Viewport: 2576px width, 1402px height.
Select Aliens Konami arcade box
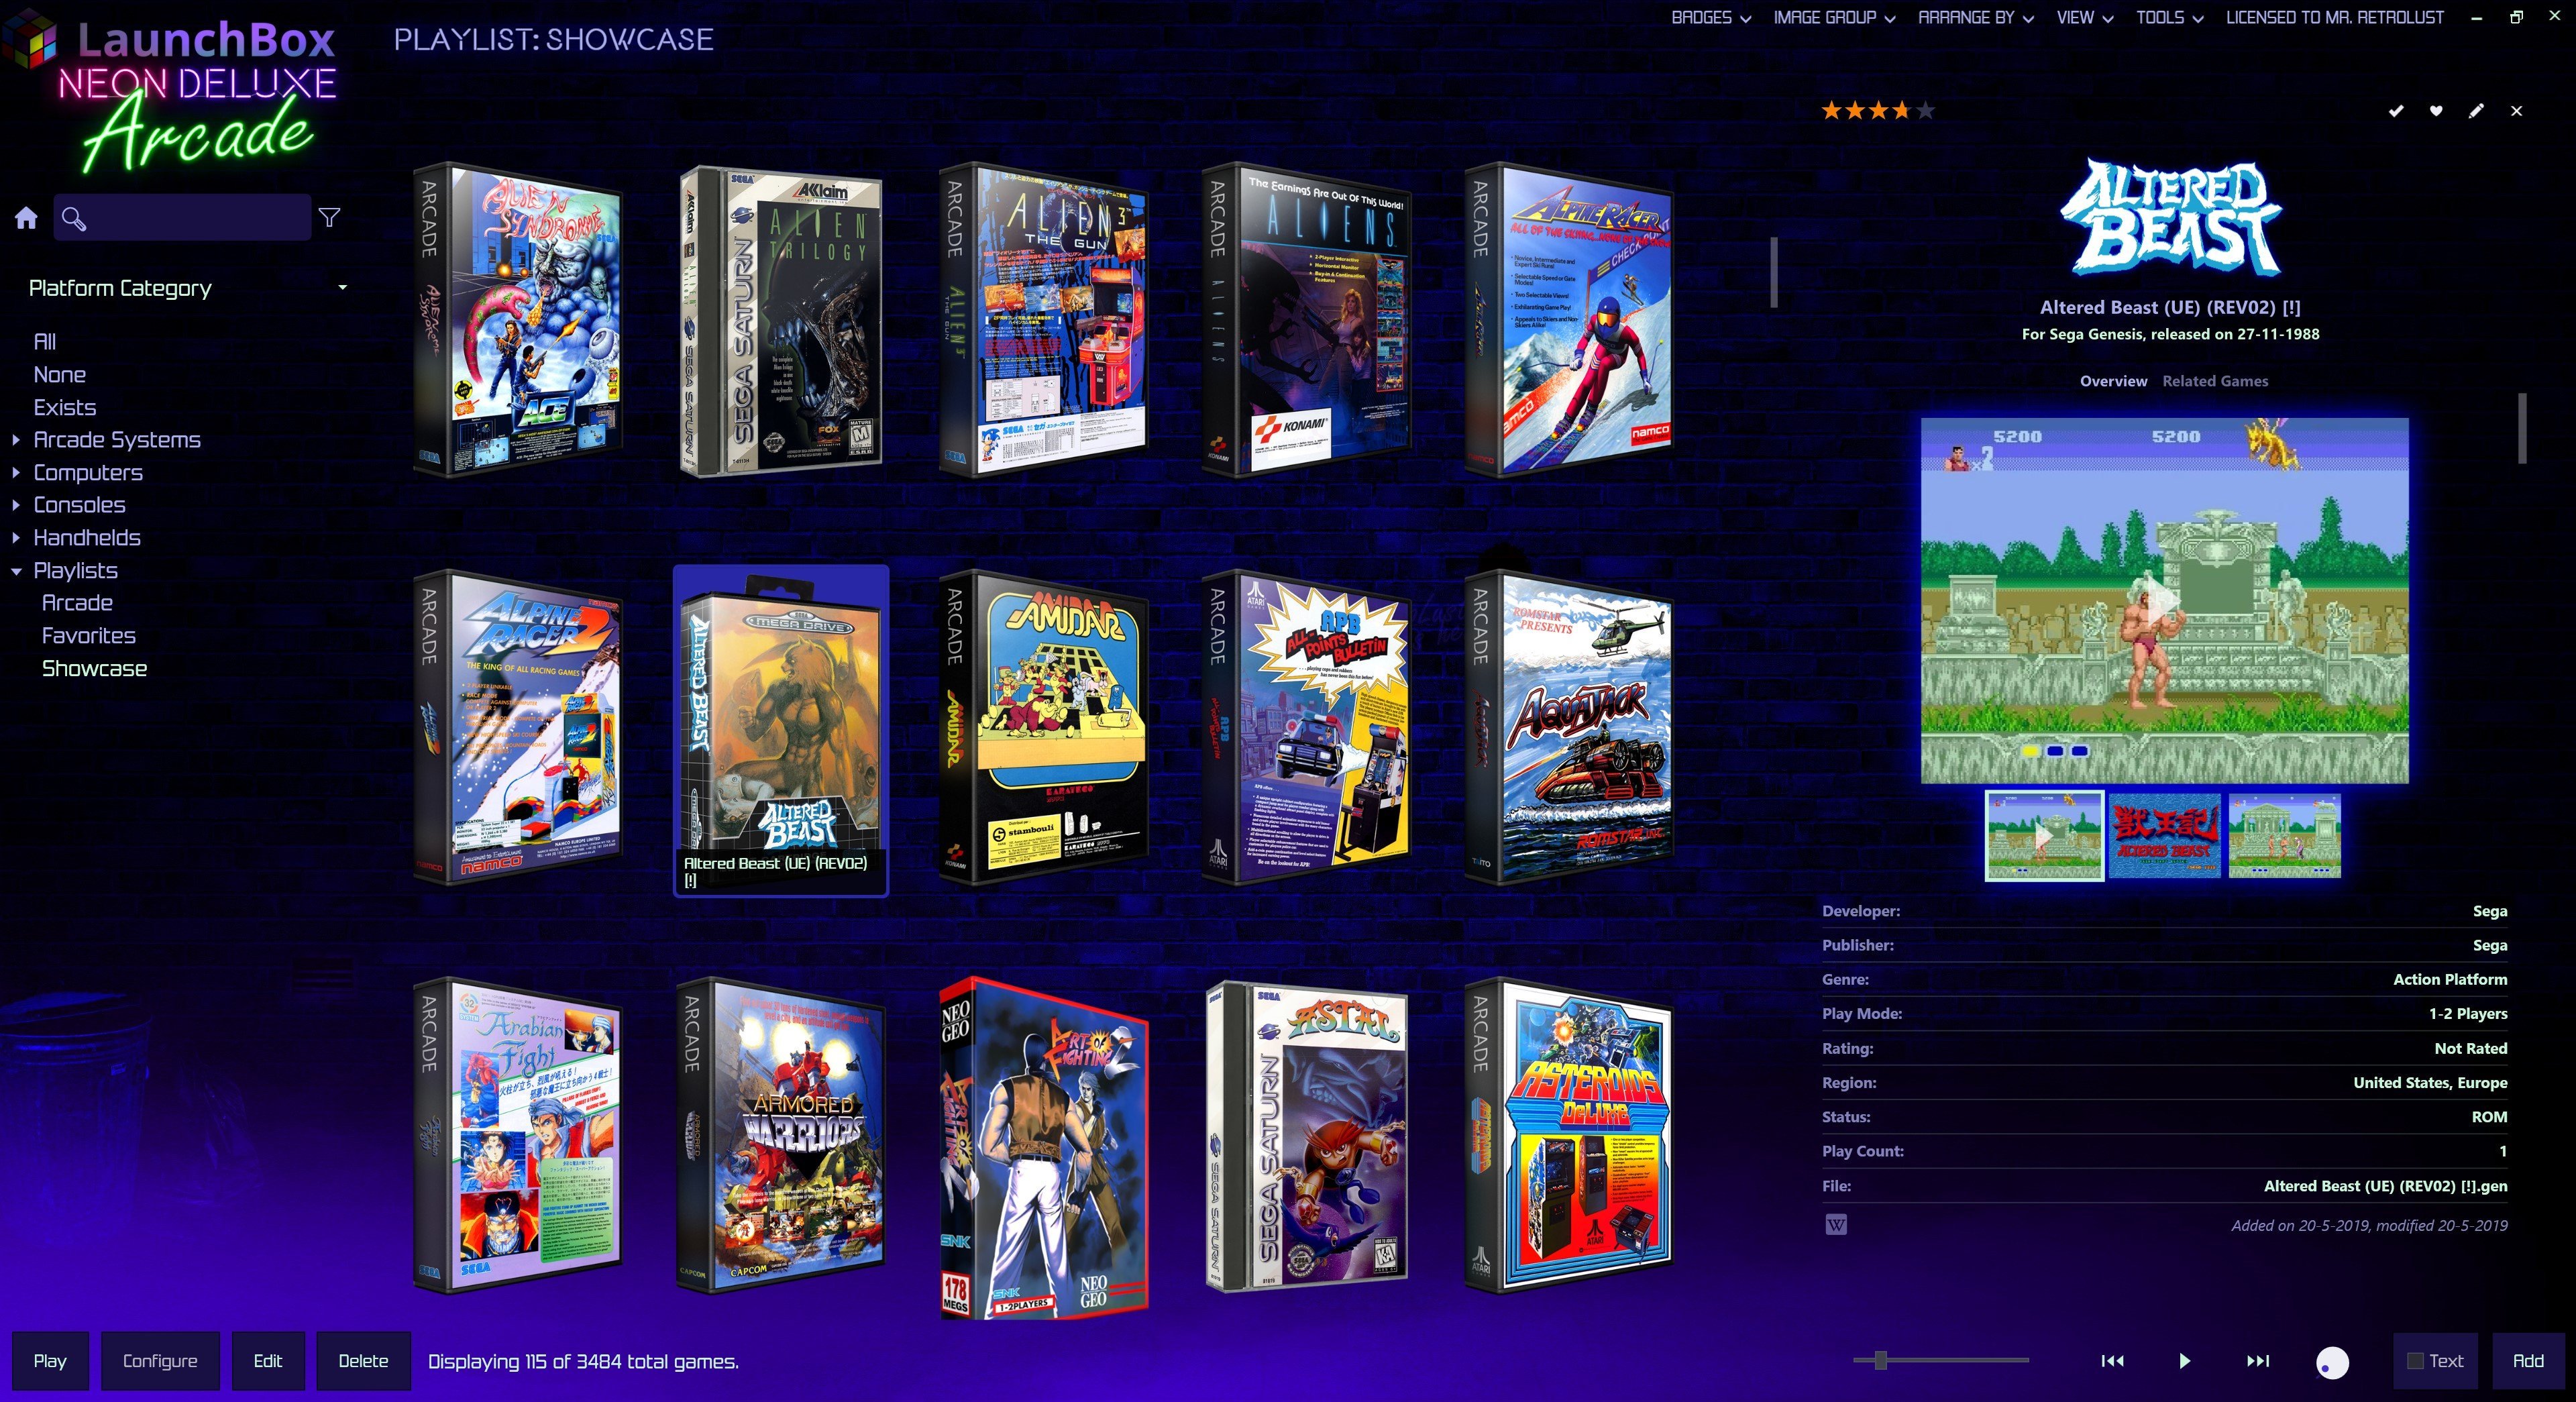pos(1306,319)
